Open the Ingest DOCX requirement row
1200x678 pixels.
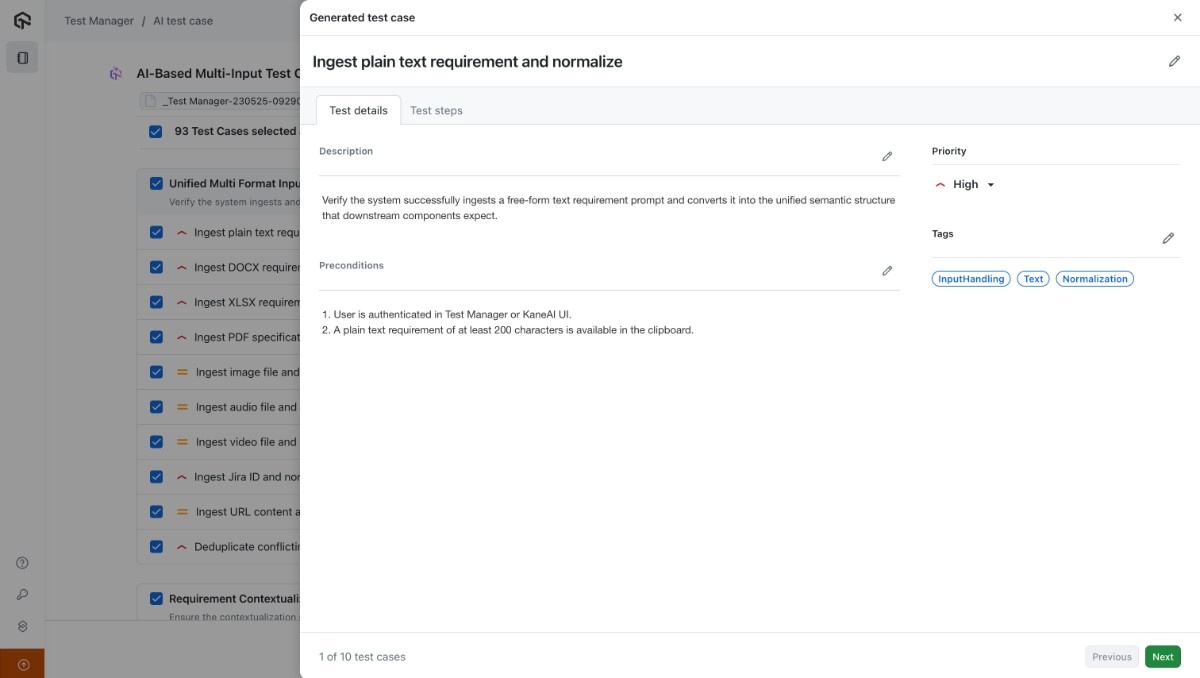[x=247, y=267]
